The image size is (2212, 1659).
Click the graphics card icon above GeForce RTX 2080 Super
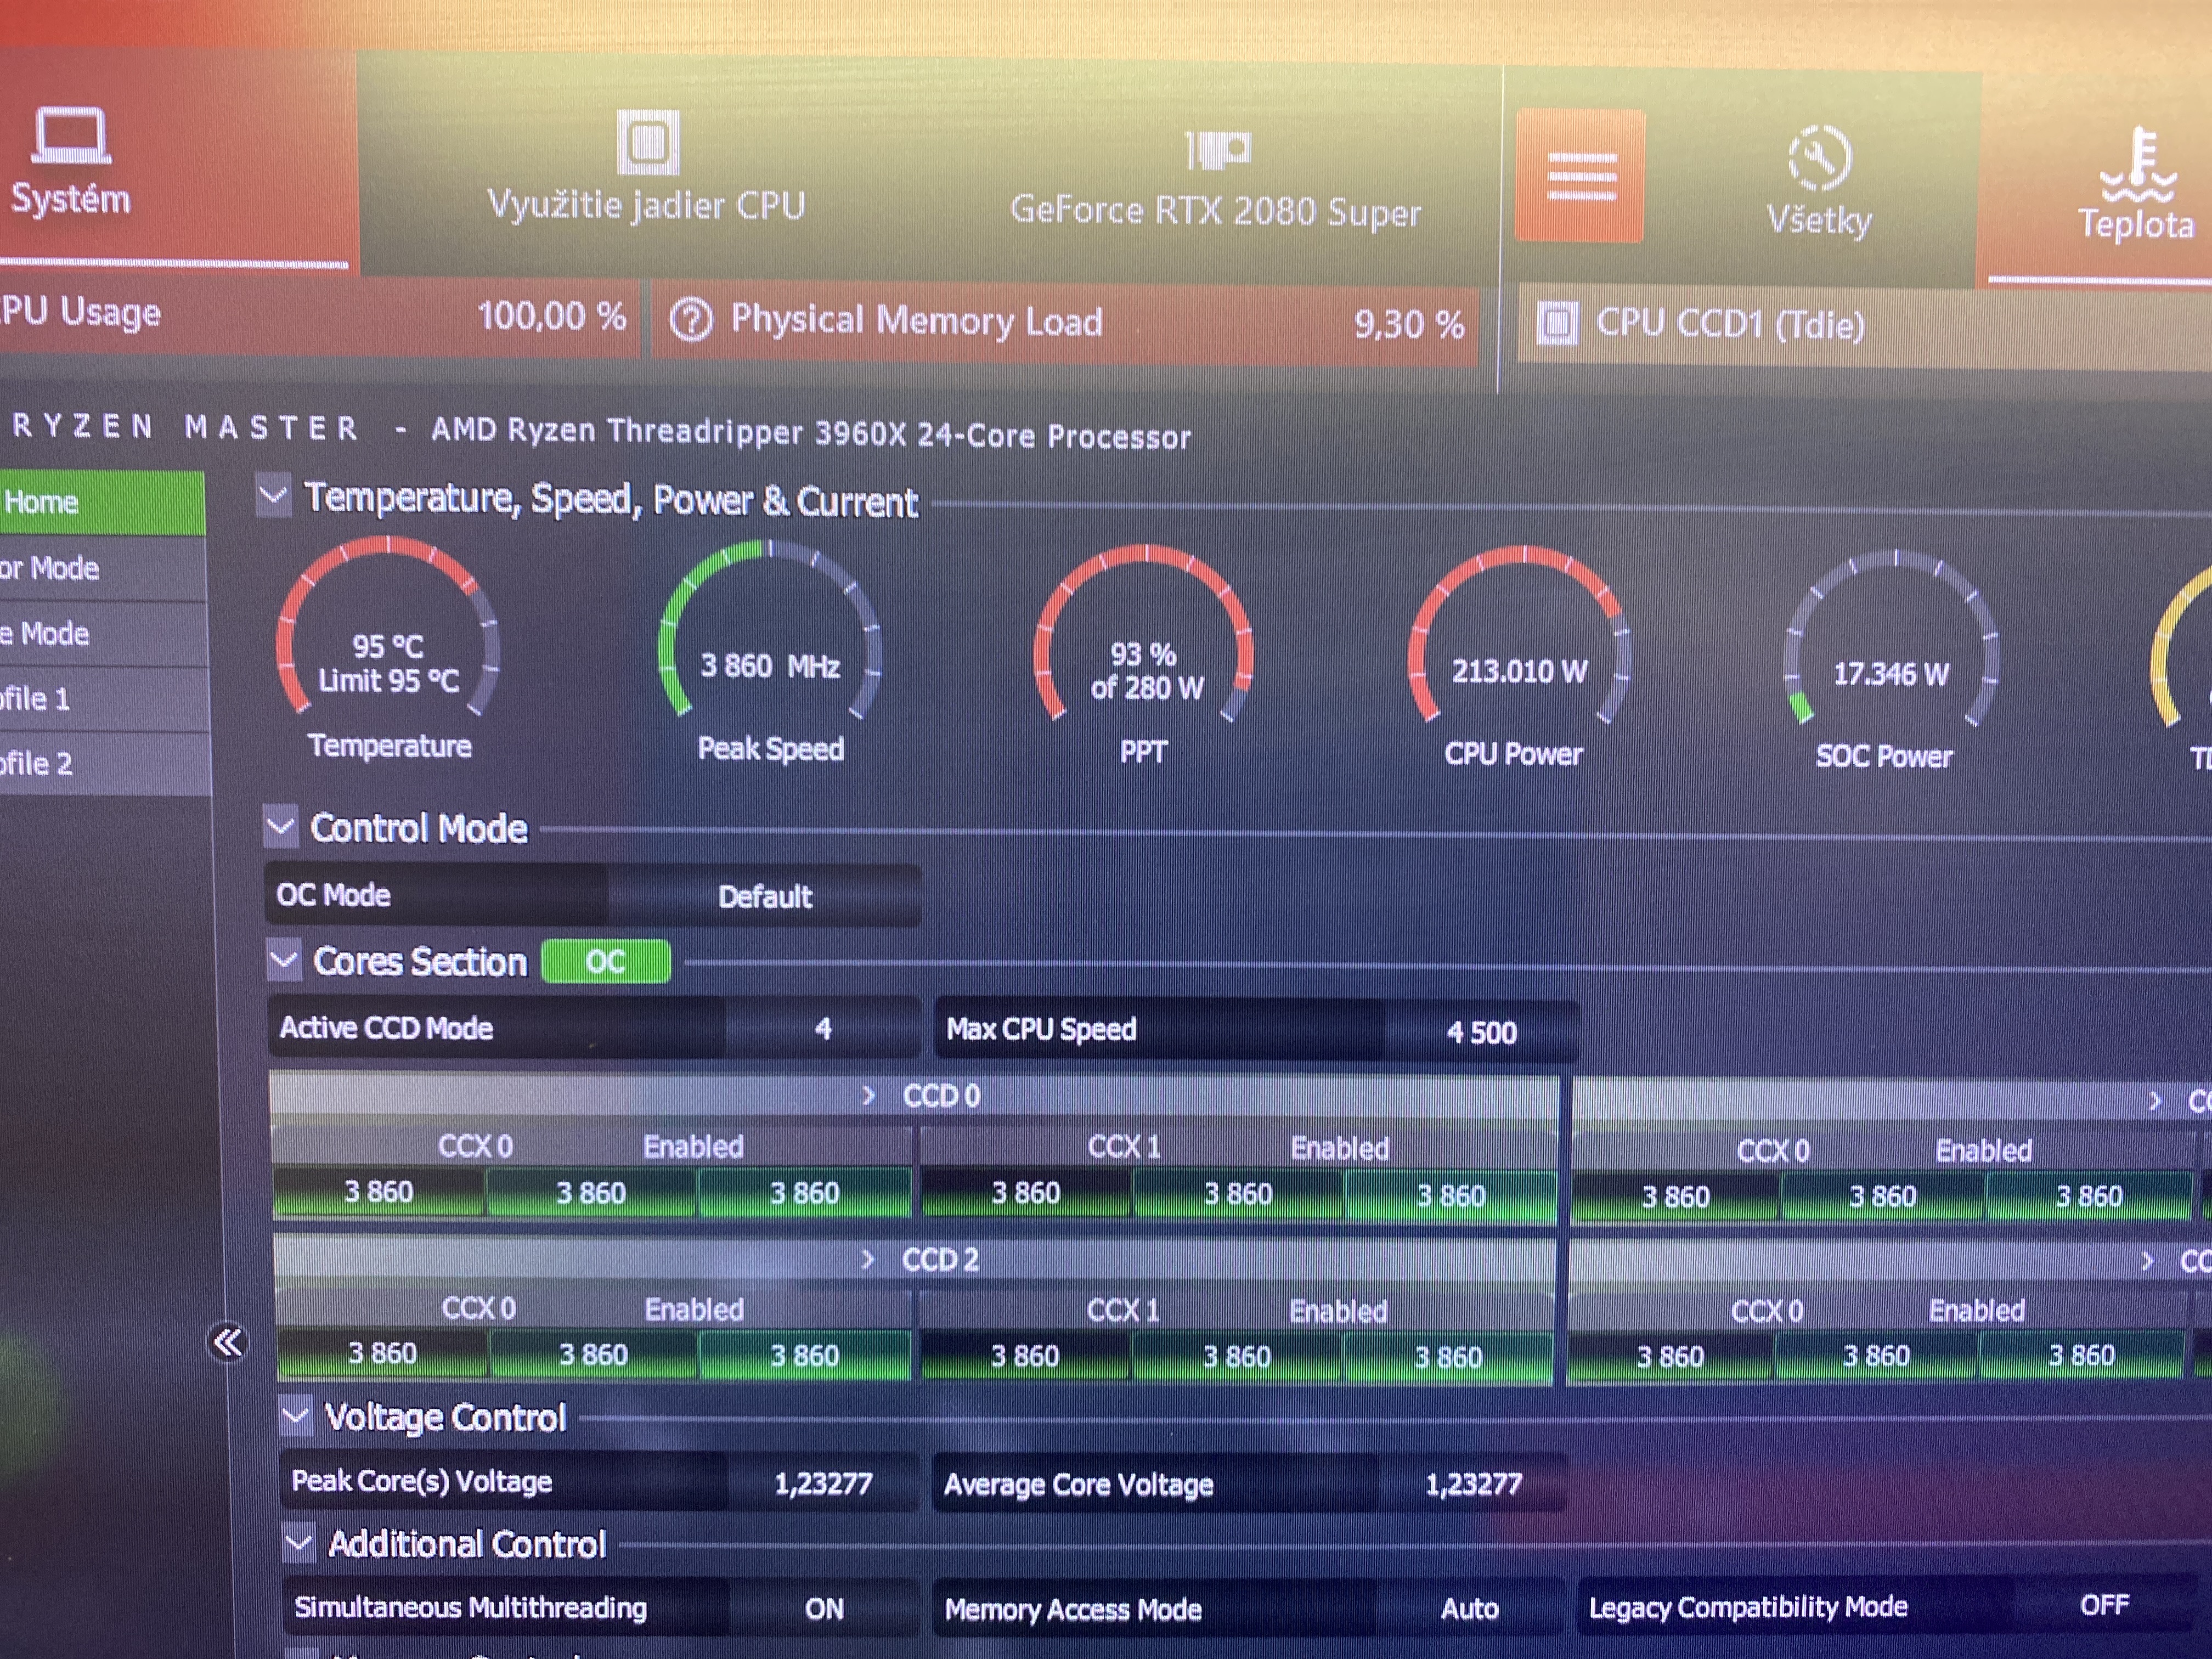[1217, 150]
